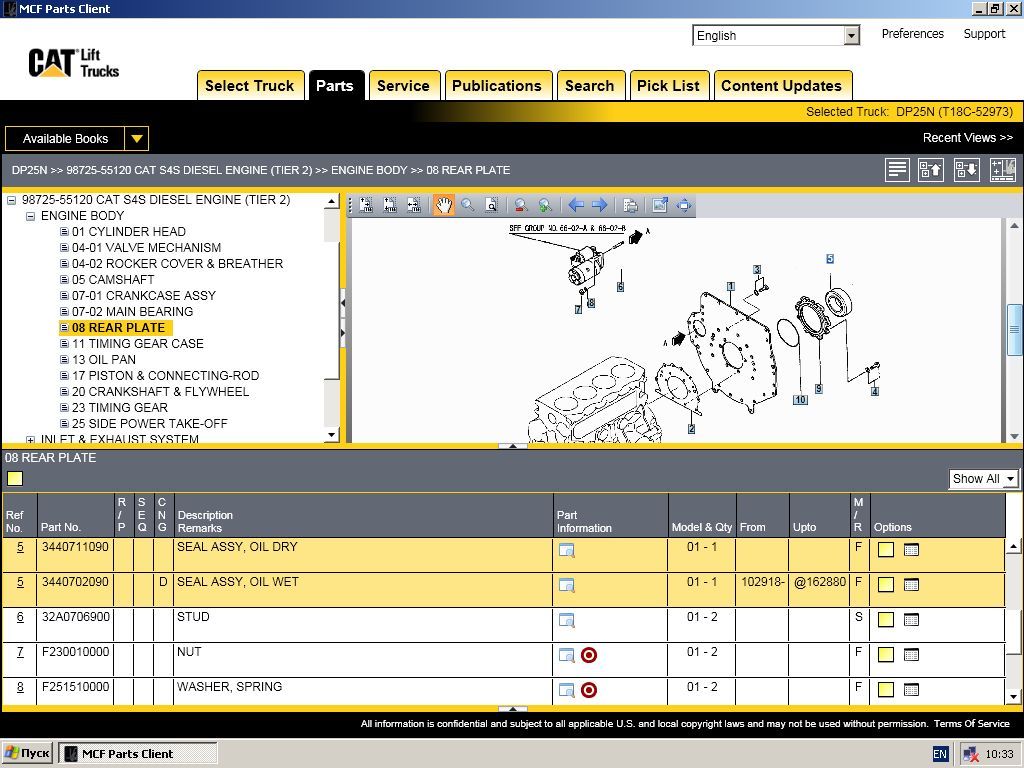Viewport: 1024px width, 768px height.
Task: Click the red target icon in WASHER, SPRING row
Action: pyautogui.click(x=589, y=690)
